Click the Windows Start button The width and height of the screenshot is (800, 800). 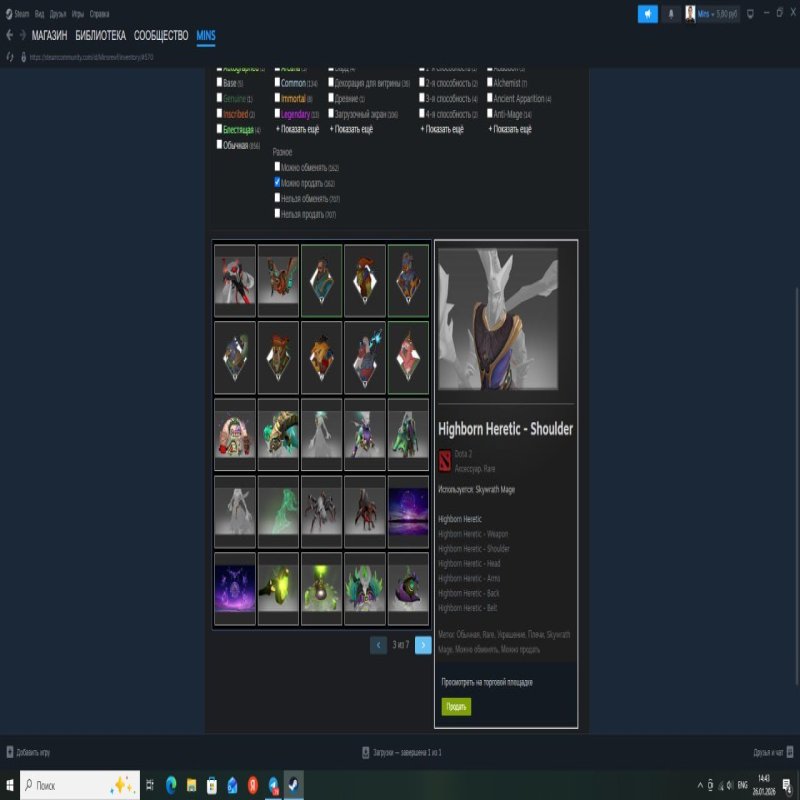click(x=9, y=785)
